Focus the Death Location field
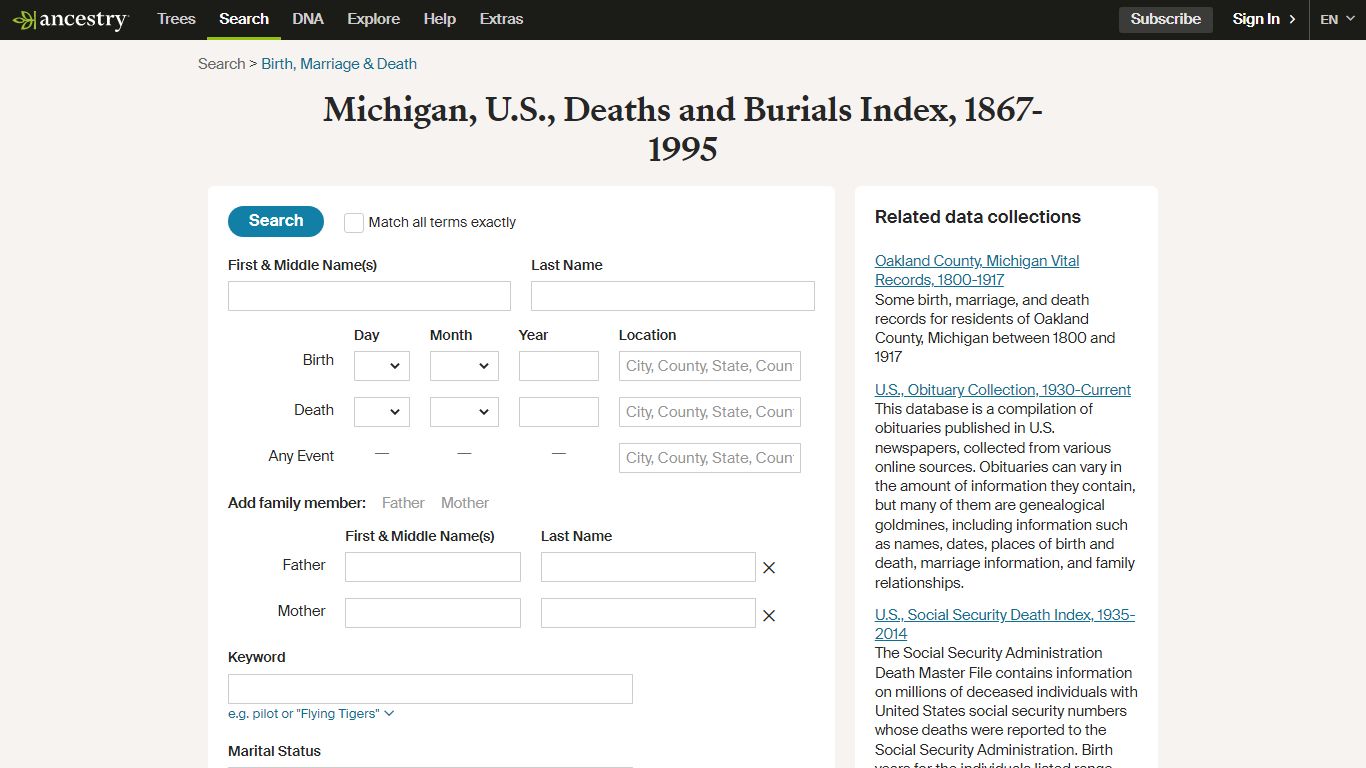This screenshot has height=768, width=1366. (710, 412)
